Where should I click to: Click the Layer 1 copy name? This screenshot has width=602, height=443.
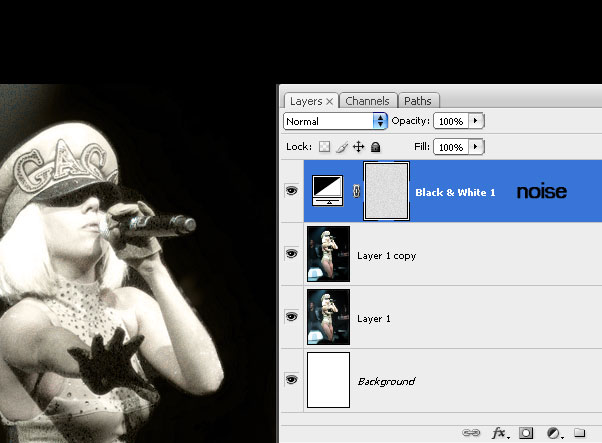pos(387,256)
